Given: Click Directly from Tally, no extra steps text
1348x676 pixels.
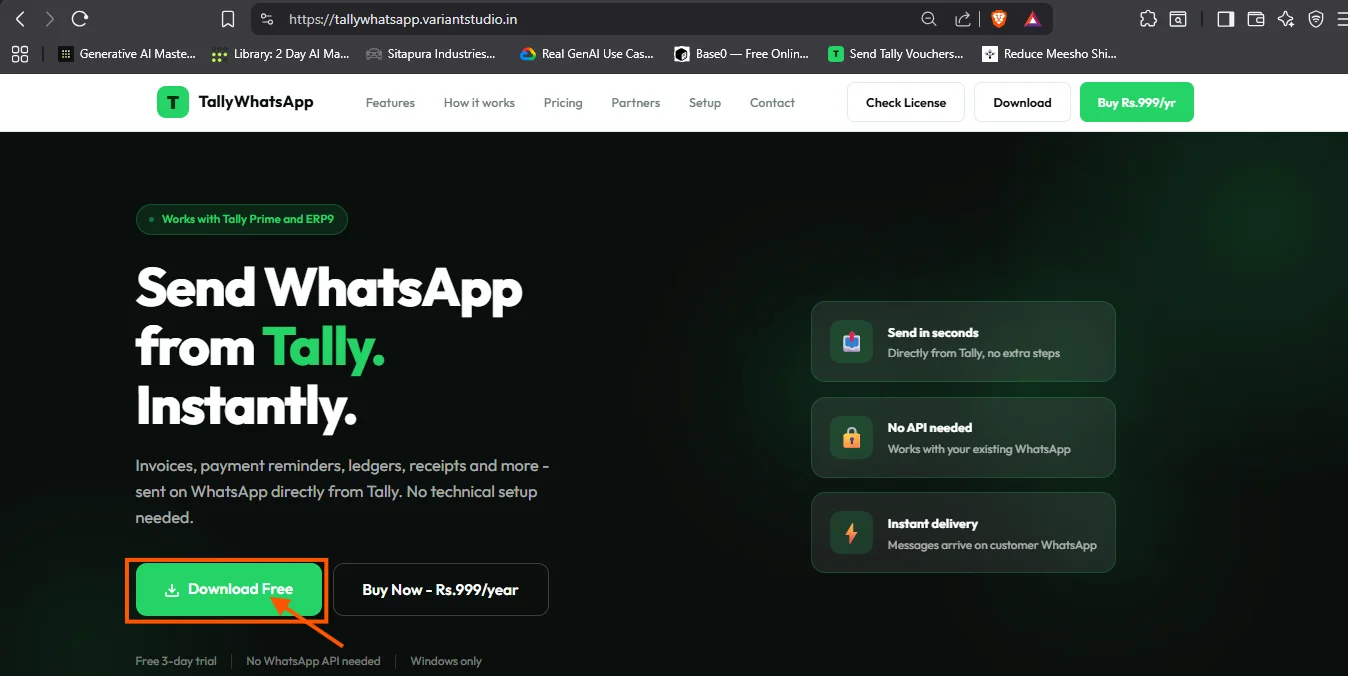Looking at the screenshot, I should [974, 353].
